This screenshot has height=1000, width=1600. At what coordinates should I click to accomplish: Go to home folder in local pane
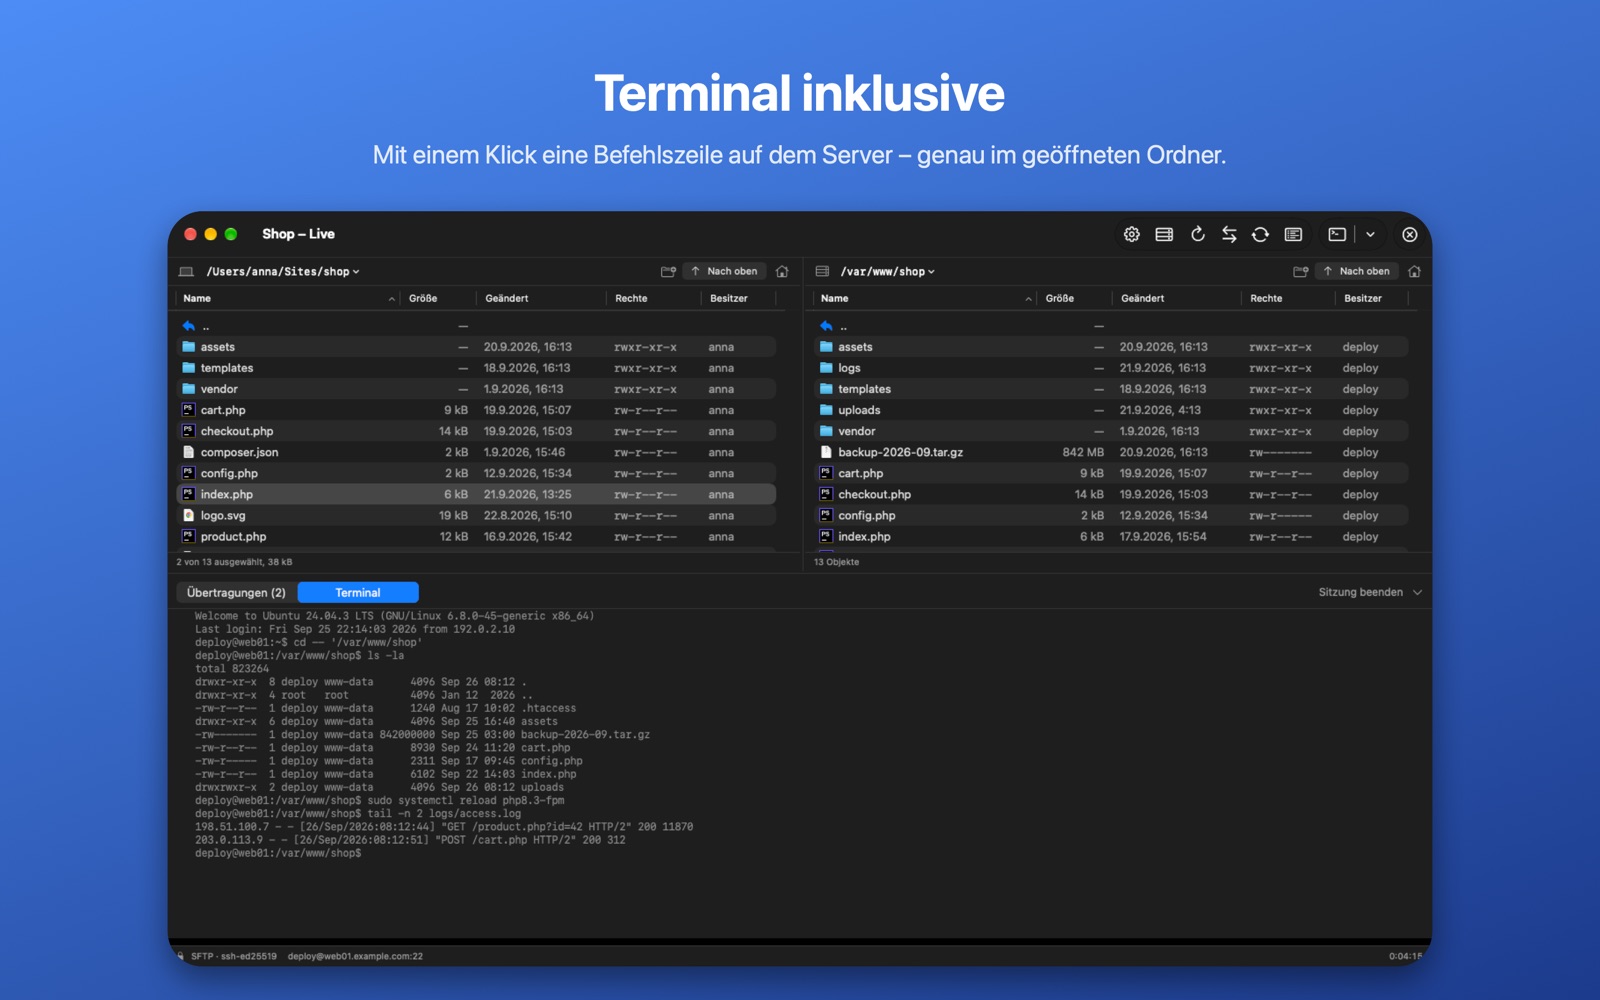[x=782, y=271]
